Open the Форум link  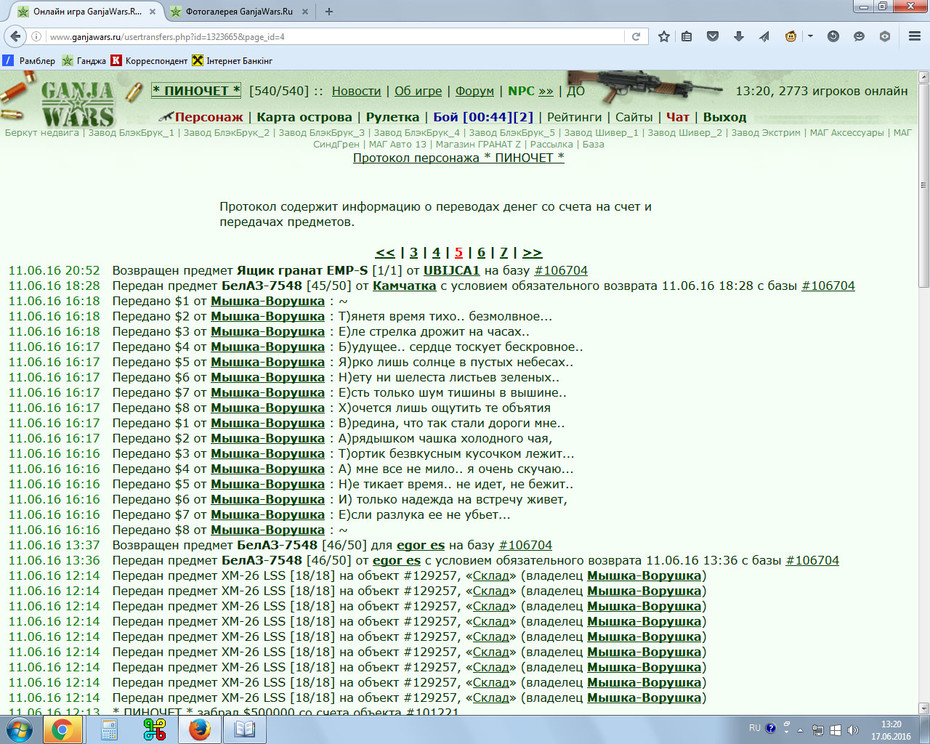pyautogui.click(x=474, y=91)
